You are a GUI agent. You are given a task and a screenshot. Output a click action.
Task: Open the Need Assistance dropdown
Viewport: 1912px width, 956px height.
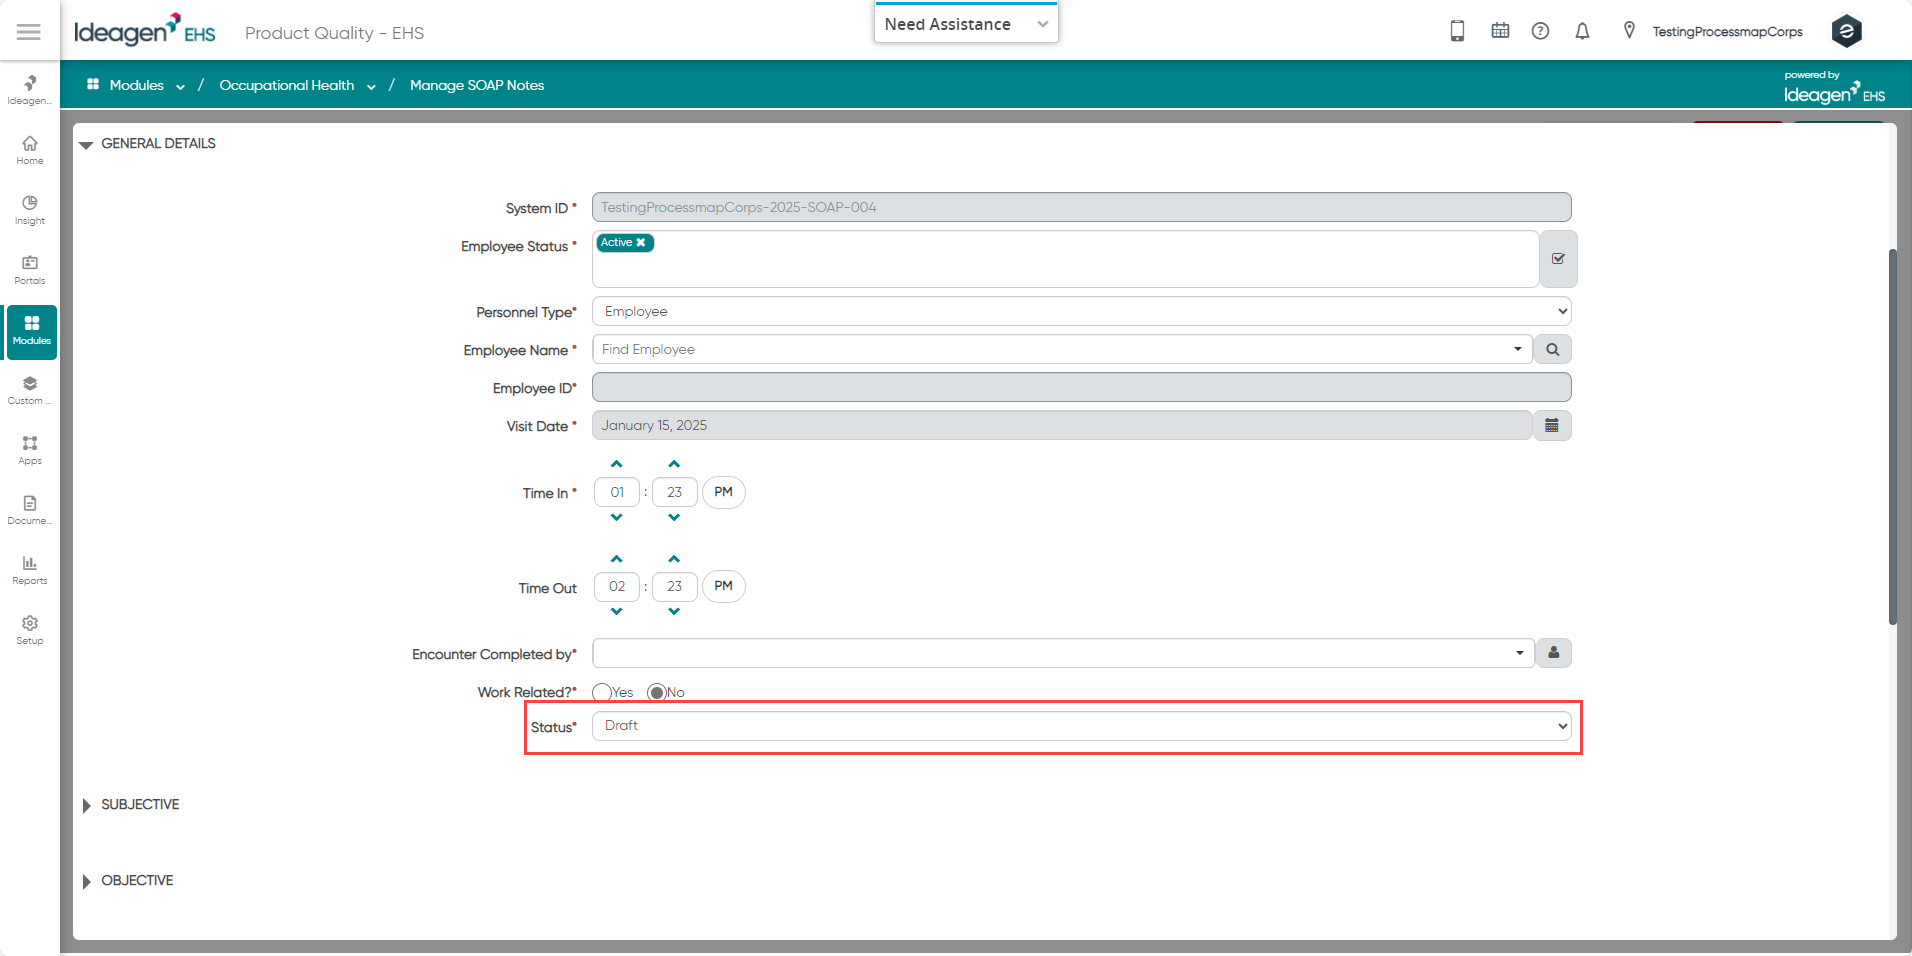coord(966,24)
